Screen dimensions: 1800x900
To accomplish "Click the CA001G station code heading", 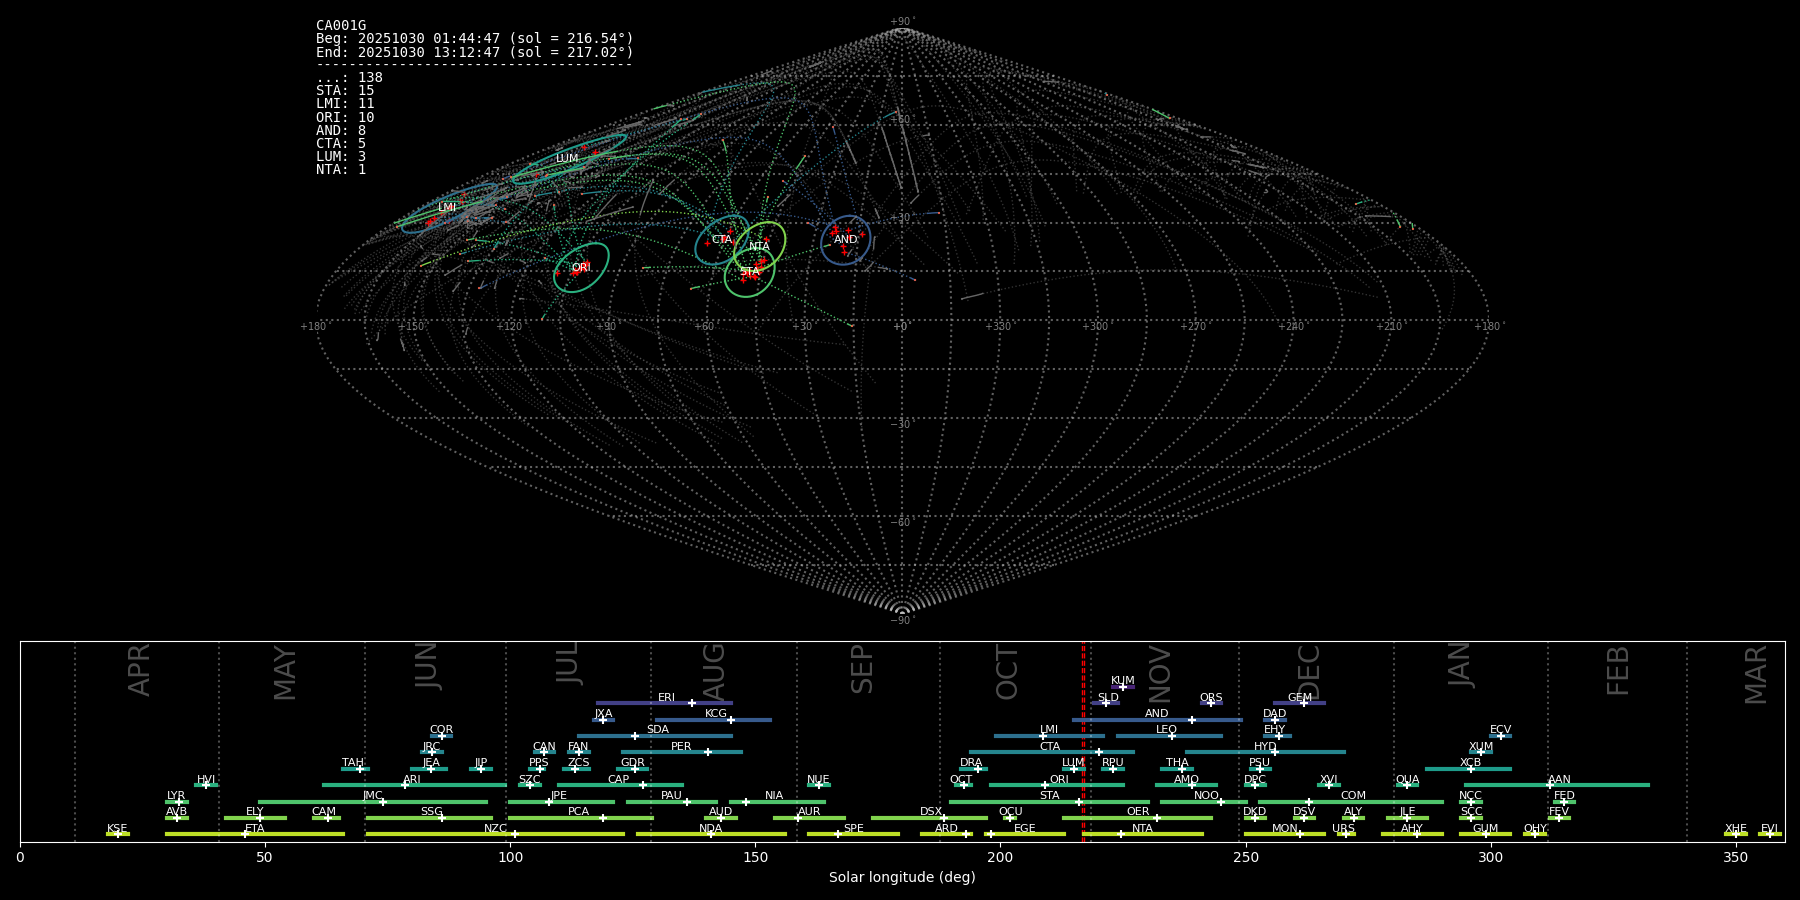I will (341, 26).
